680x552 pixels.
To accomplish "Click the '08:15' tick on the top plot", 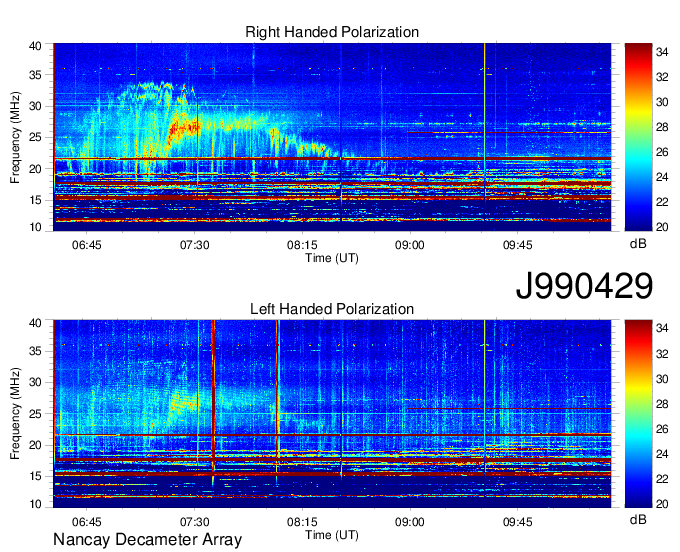I will coord(302,245).
